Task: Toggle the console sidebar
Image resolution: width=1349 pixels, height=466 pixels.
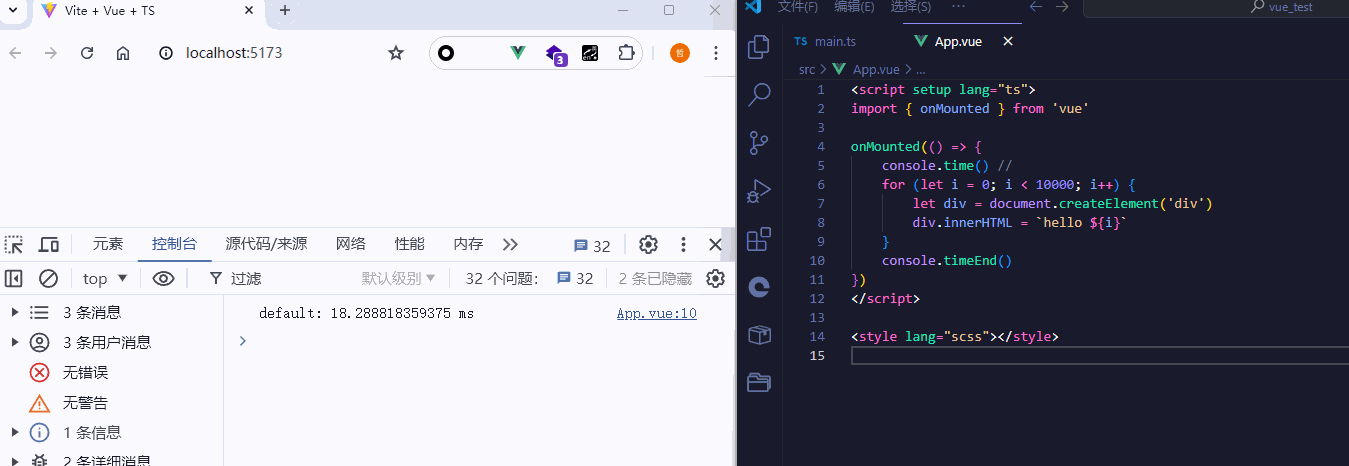Action: point(14,279)
